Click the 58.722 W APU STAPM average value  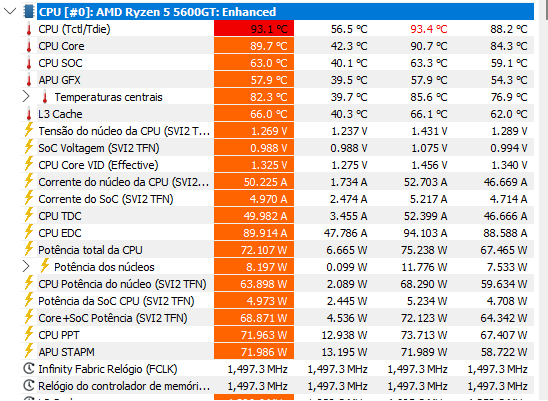[x=504, y=352]
